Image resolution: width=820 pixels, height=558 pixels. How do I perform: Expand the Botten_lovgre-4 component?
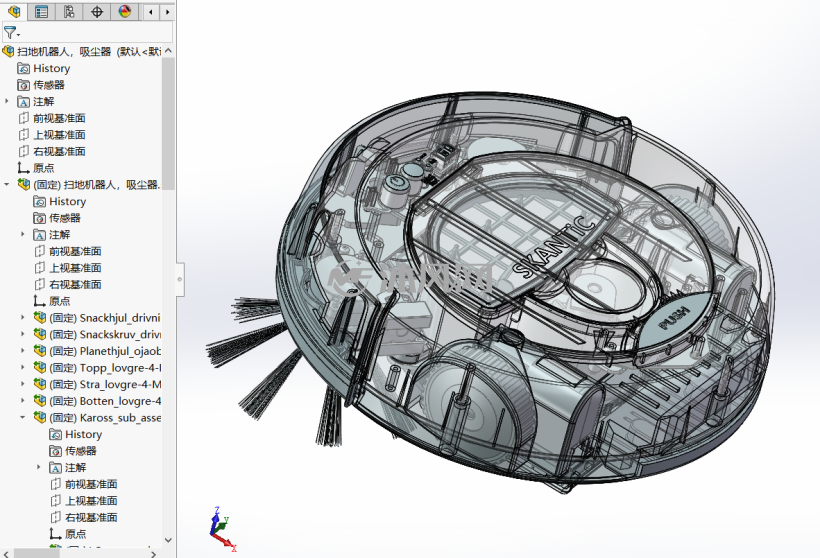click(x=22, y=401)
